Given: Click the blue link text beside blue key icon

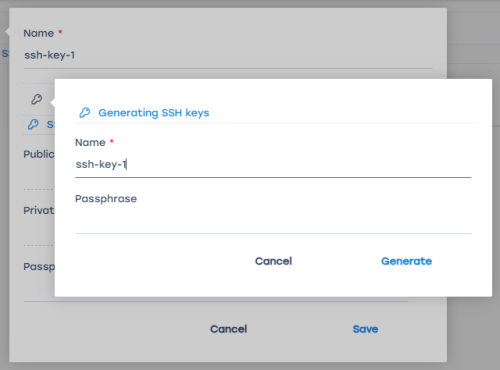Looking at the screenshot, I should coord(50,125).
